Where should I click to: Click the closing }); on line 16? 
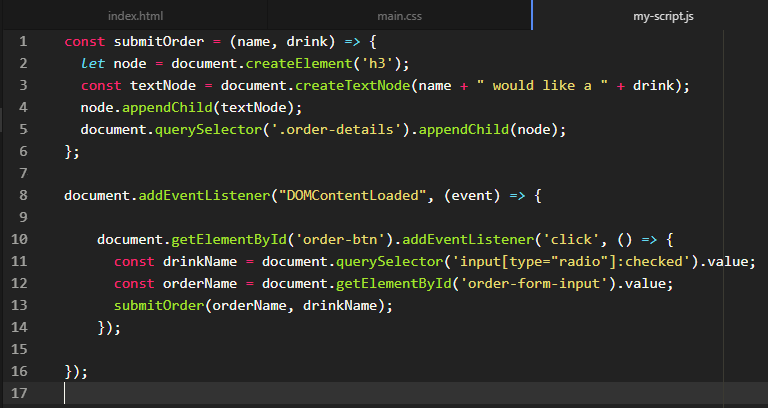click(76, 371)
